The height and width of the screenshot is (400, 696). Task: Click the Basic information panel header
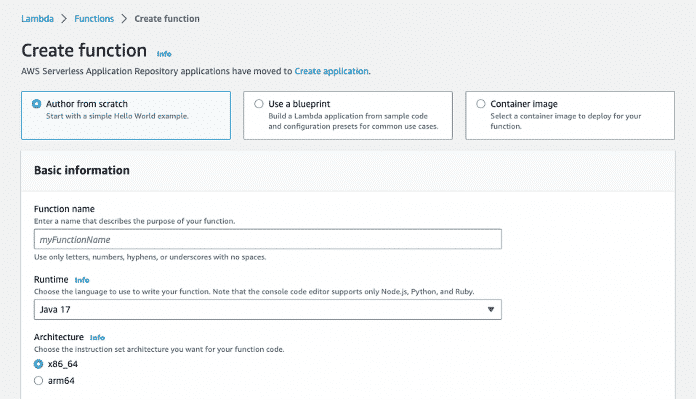tap(81, 171)
